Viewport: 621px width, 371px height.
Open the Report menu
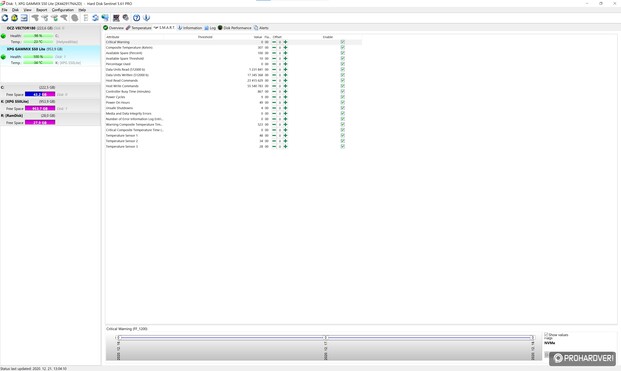[x=42, y=10]
